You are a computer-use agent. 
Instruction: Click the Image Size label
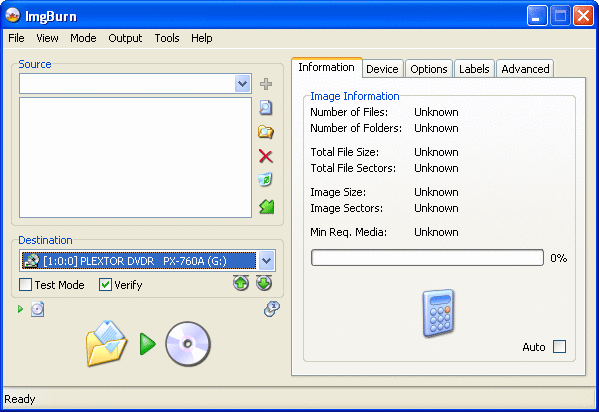[x=338, y=192]
